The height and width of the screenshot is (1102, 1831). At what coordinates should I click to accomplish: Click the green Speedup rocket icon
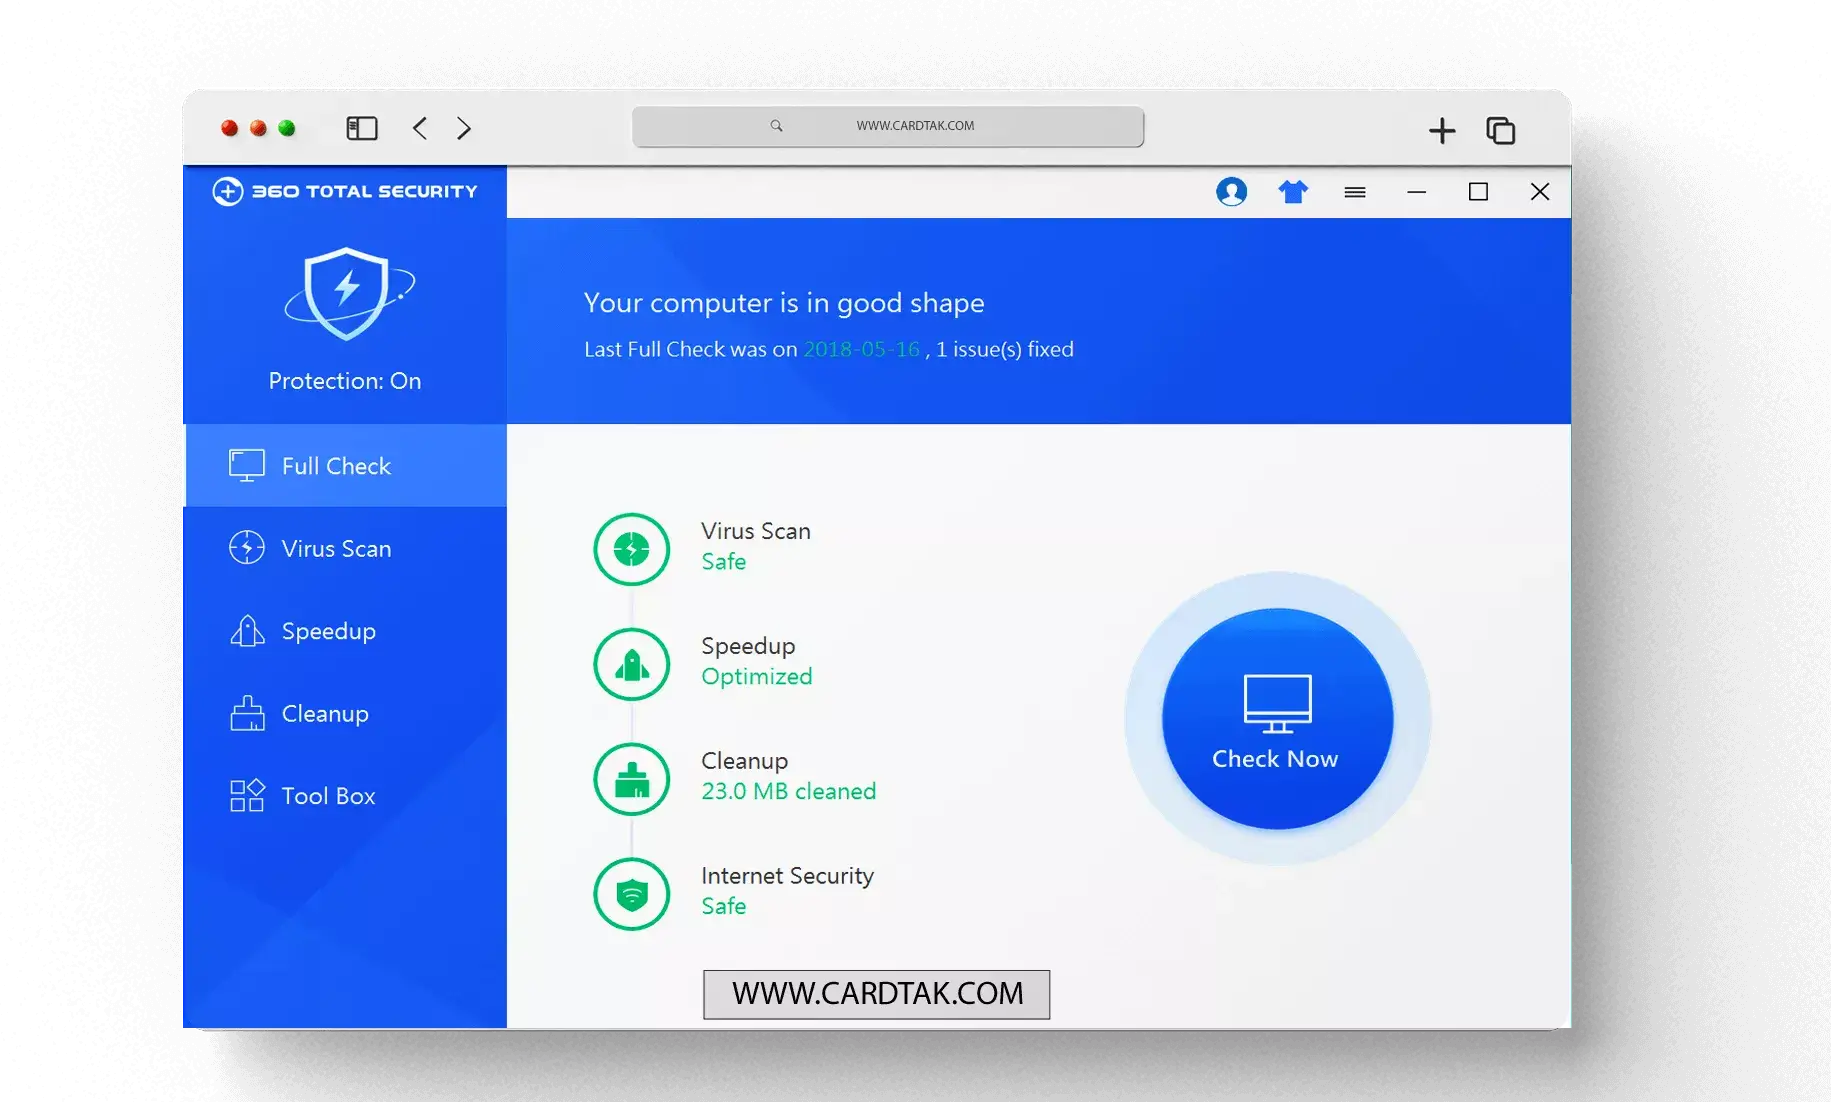(631, 664)
